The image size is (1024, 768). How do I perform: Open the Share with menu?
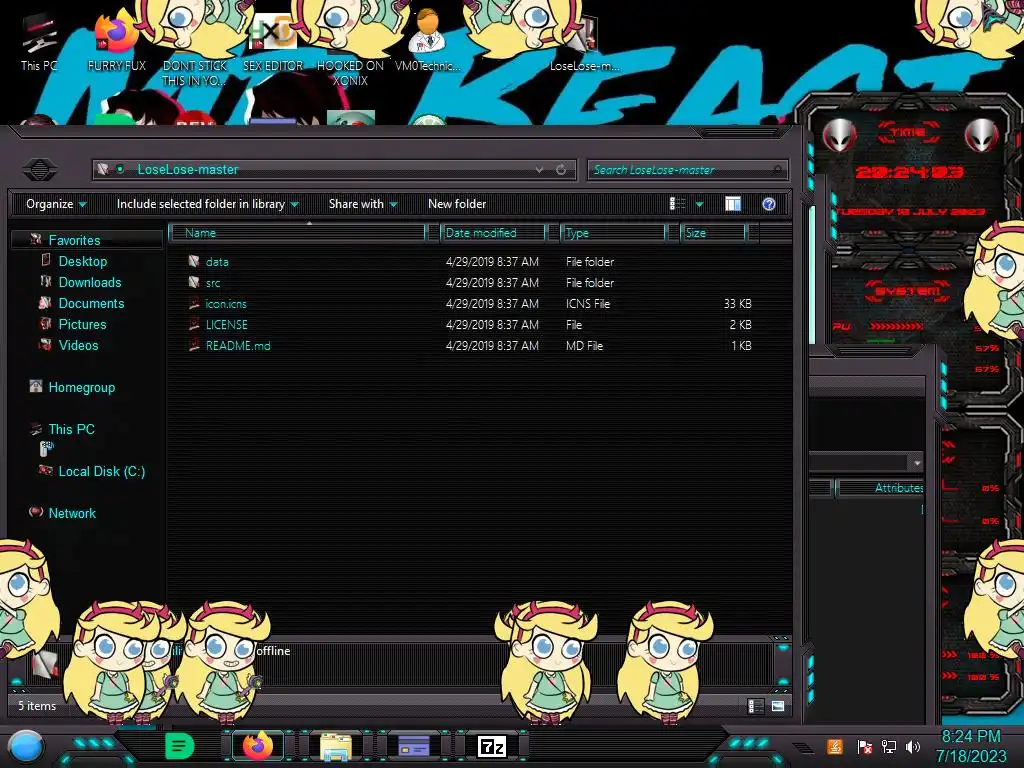pos(363,204)
